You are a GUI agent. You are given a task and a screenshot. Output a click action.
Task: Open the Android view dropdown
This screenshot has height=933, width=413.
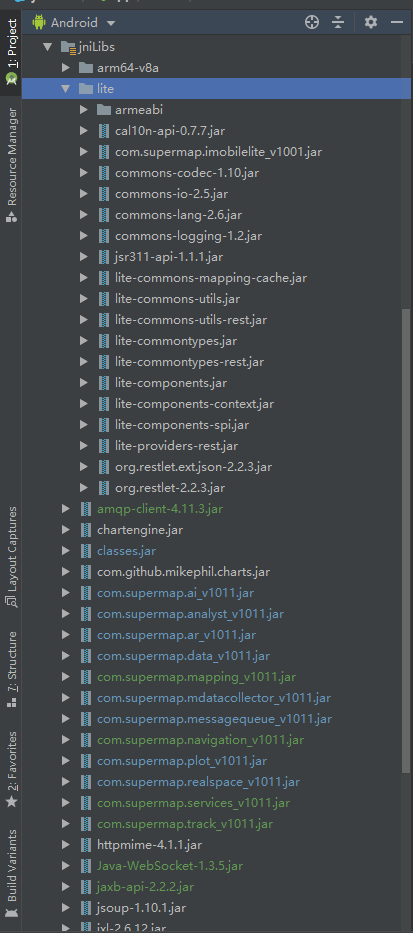(x=74, y=23)
